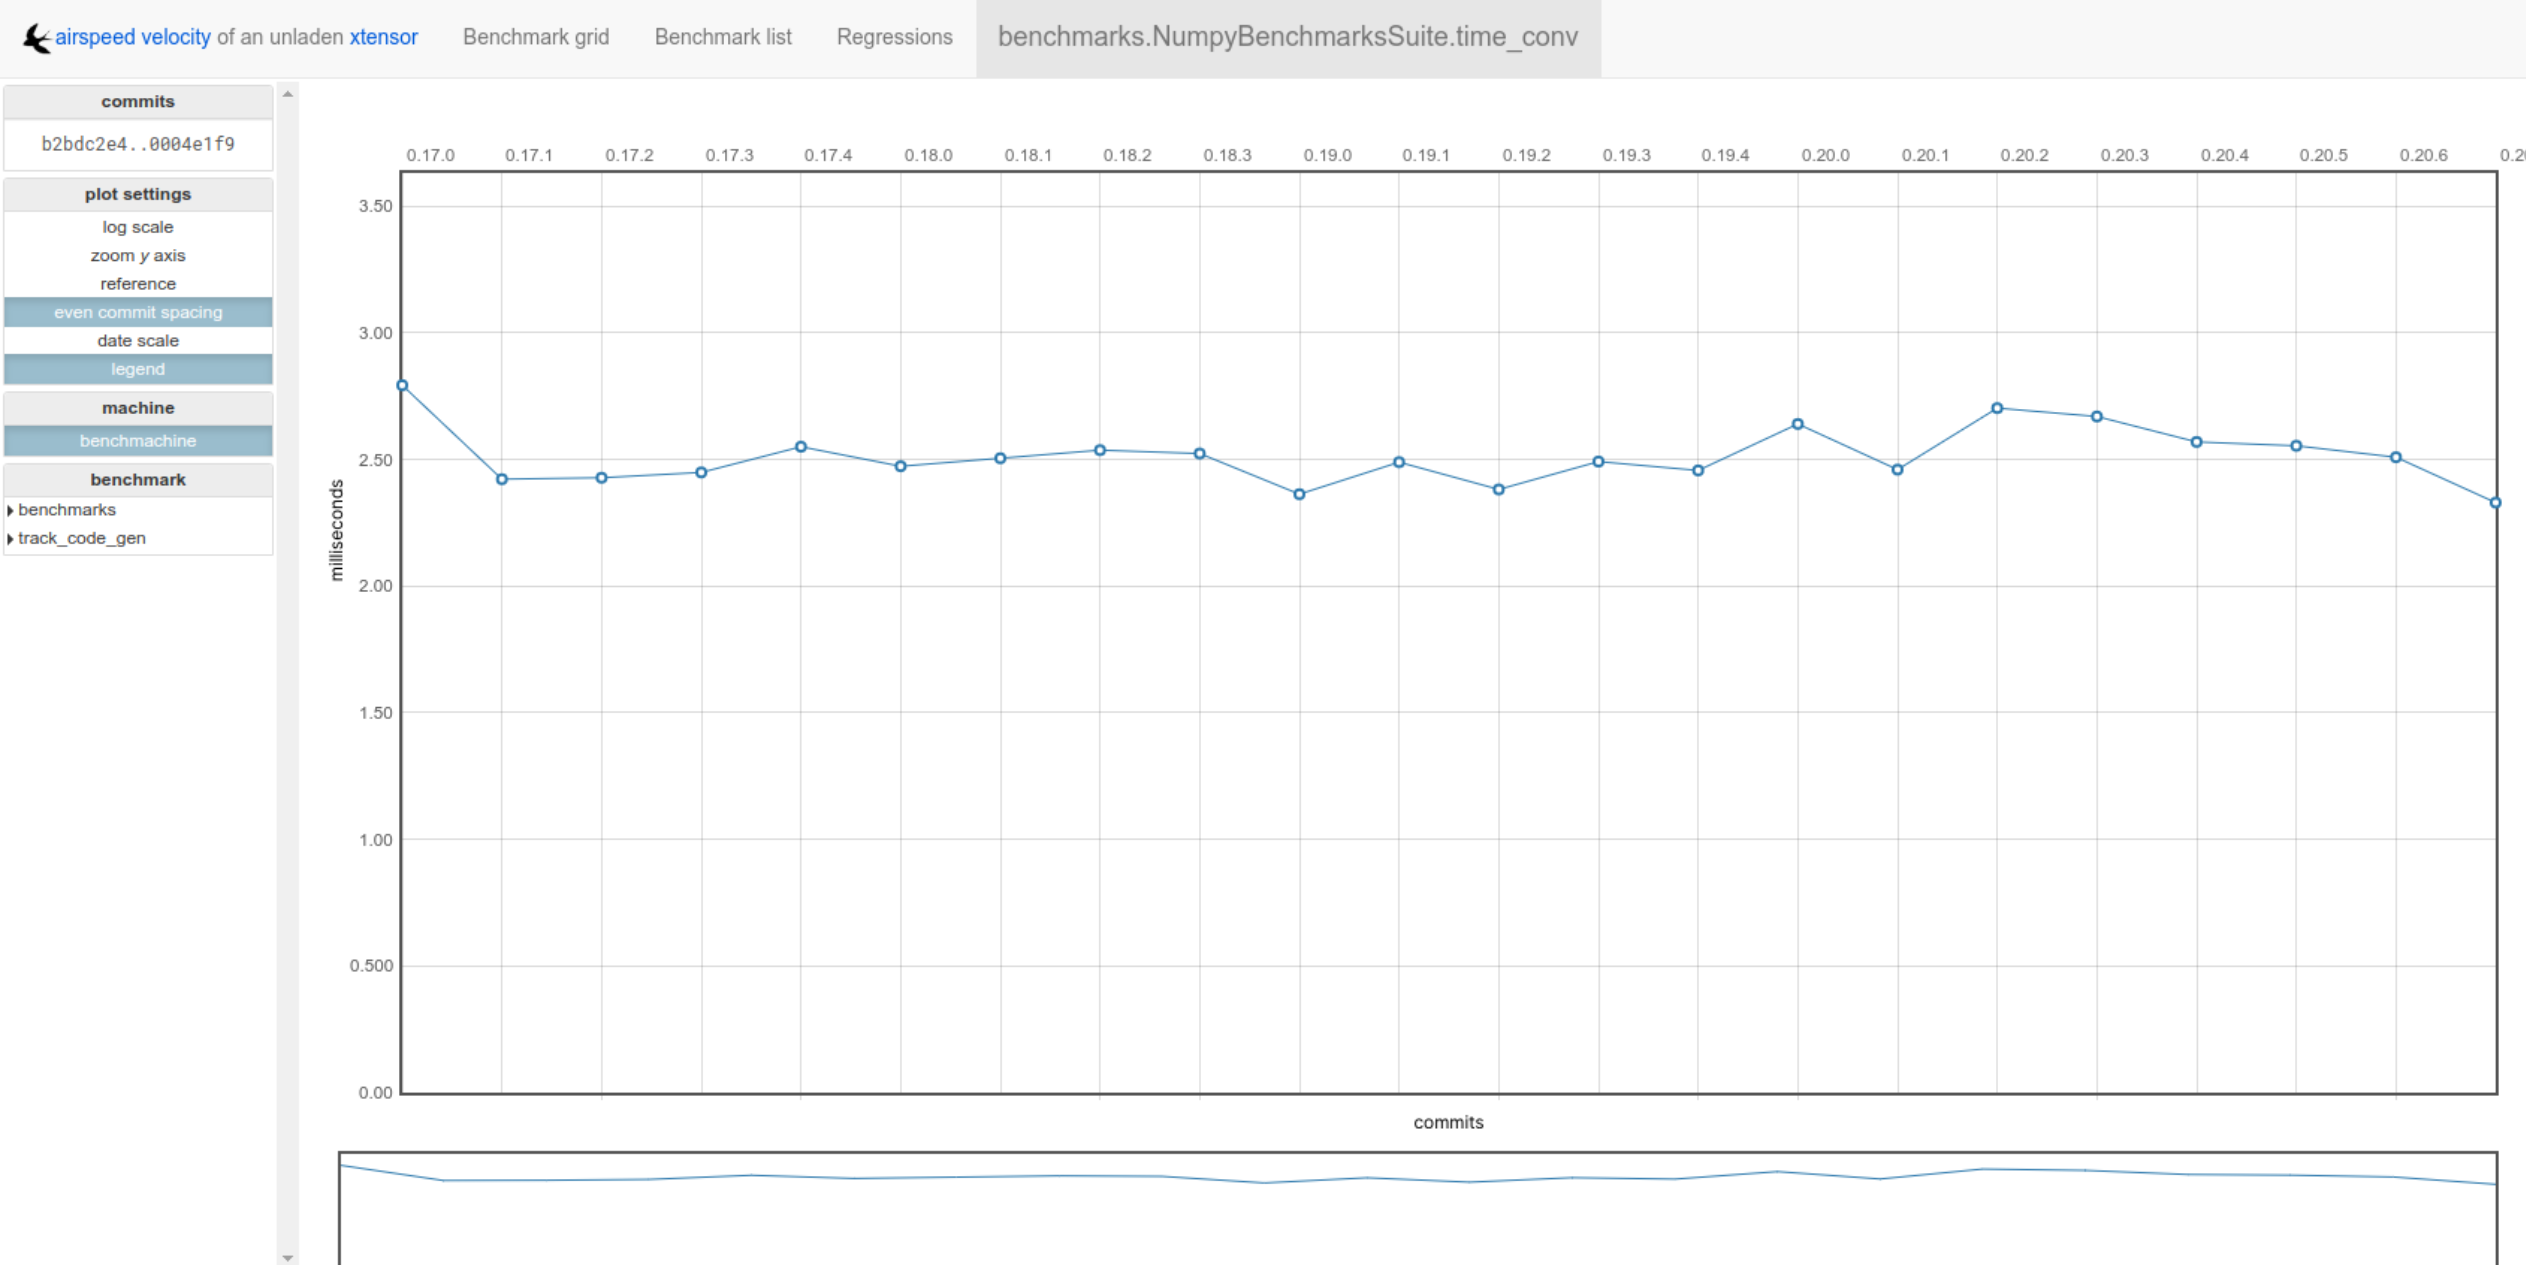This screenshot has width=2526, height=1265.
Task: Click the data point at version 0.19.0
Action: pos(1299,495)
